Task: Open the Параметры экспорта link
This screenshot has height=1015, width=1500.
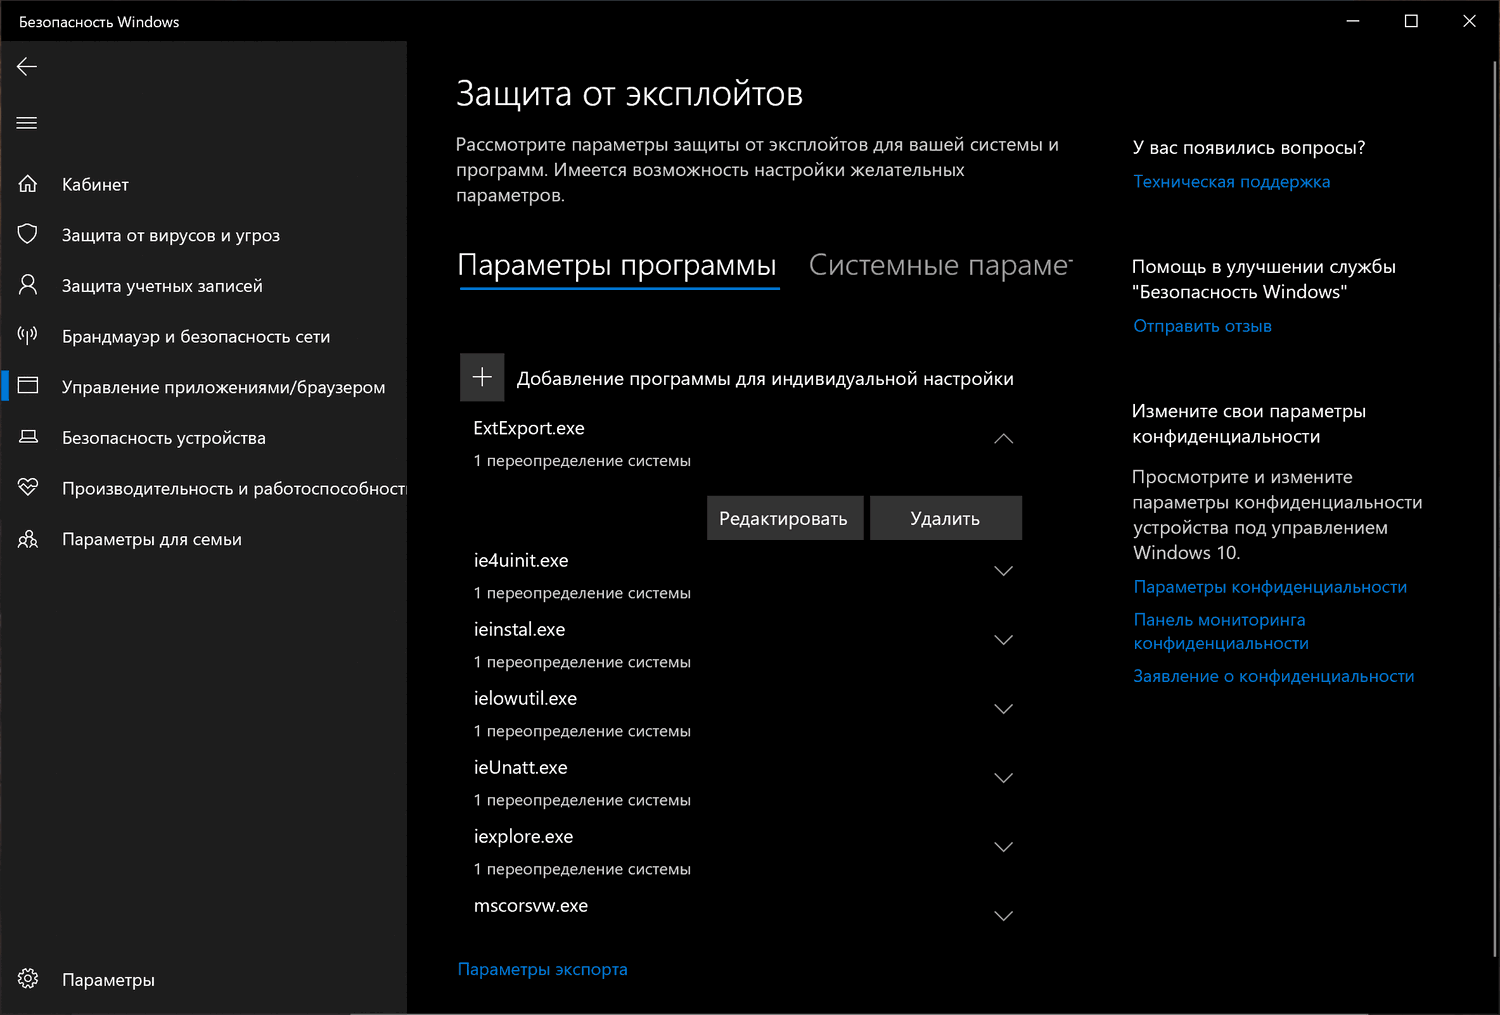Action: tap(542, 969)
